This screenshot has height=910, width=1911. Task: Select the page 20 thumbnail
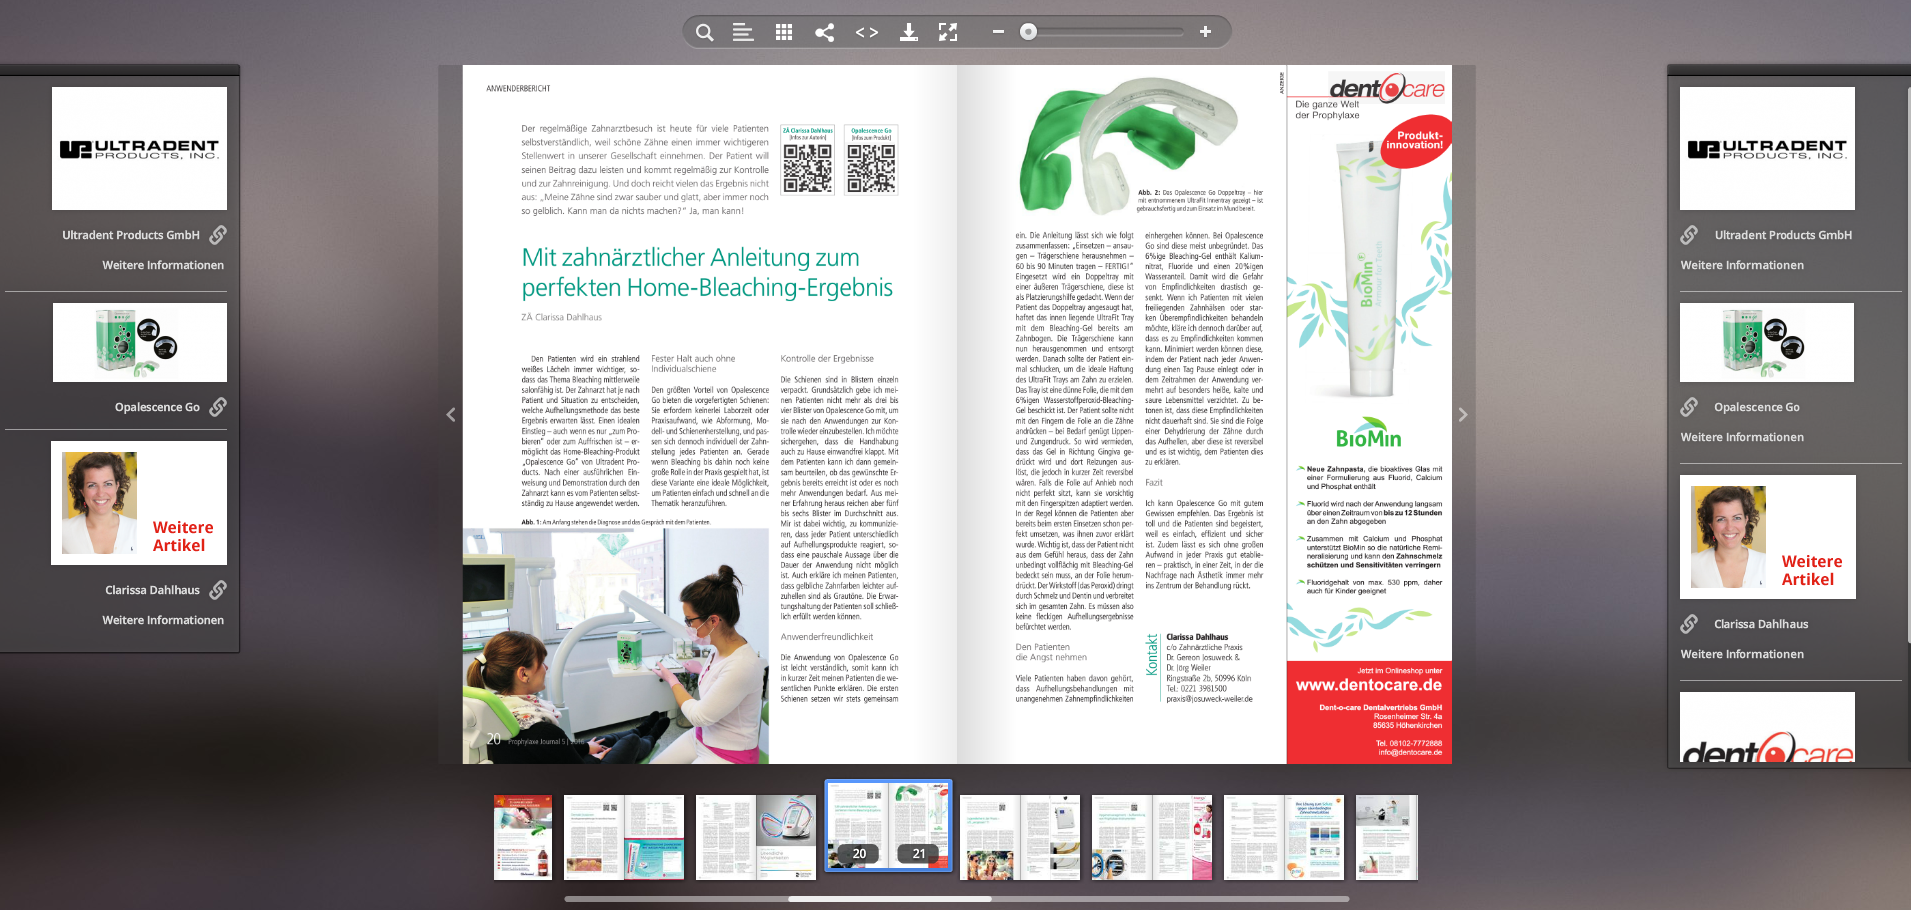[x=857, y=826]
